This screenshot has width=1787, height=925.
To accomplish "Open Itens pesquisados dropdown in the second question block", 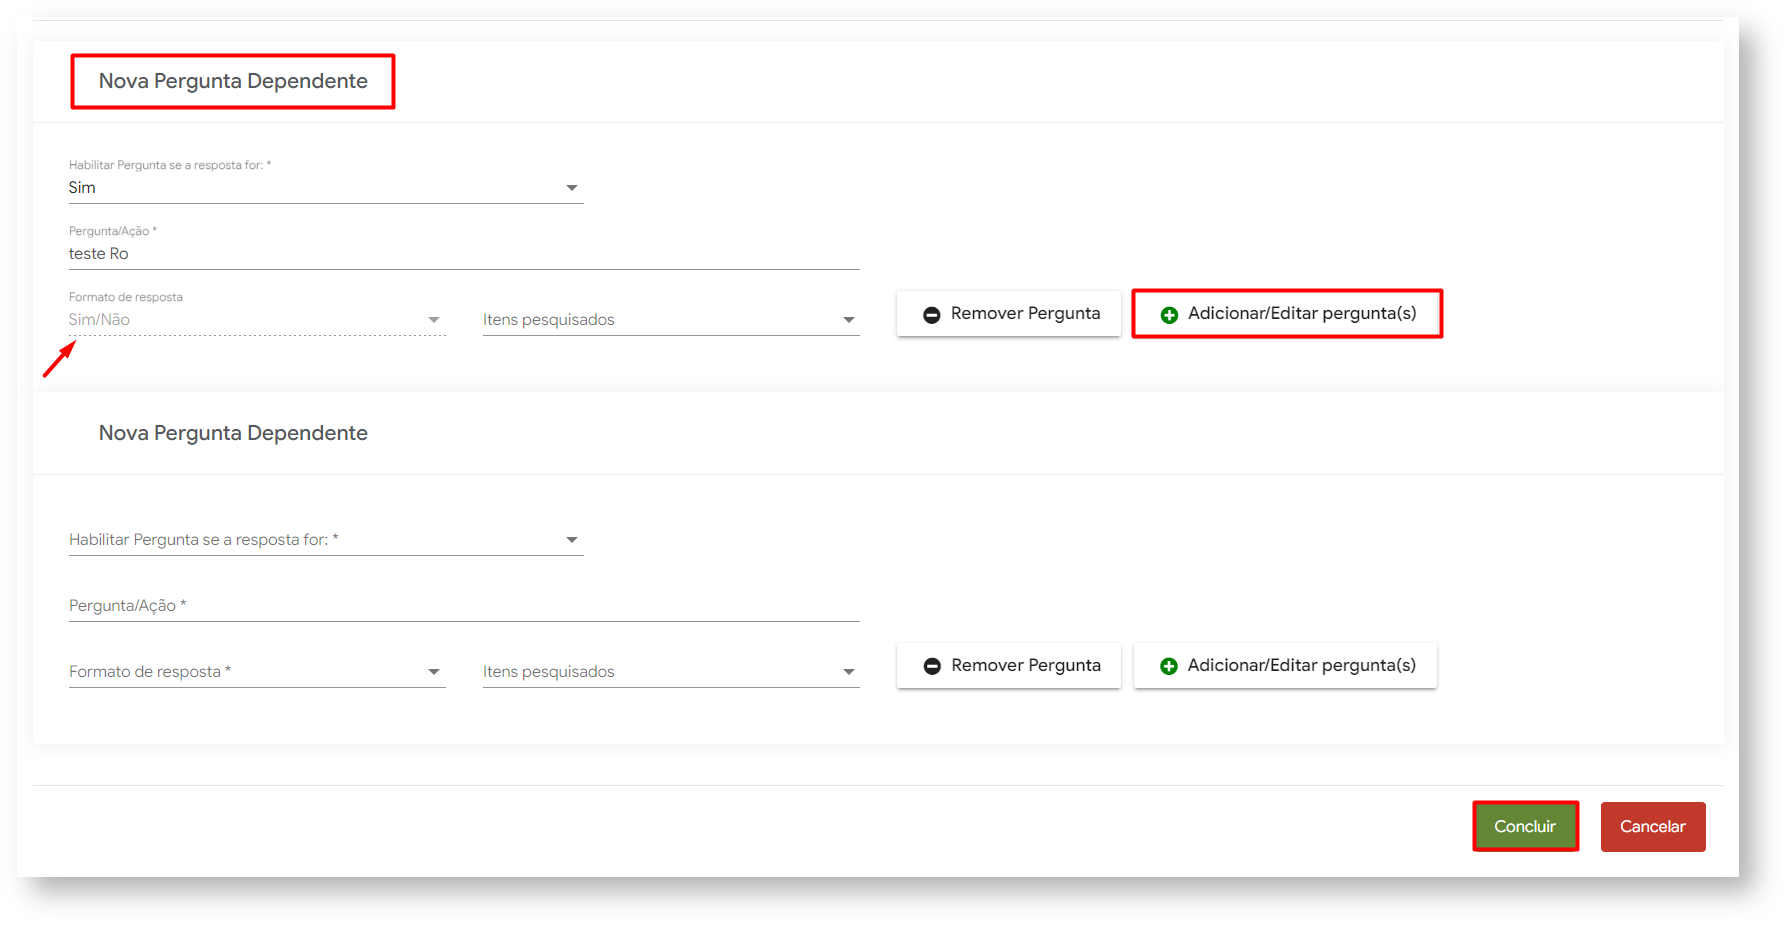I will pos(670,672).
